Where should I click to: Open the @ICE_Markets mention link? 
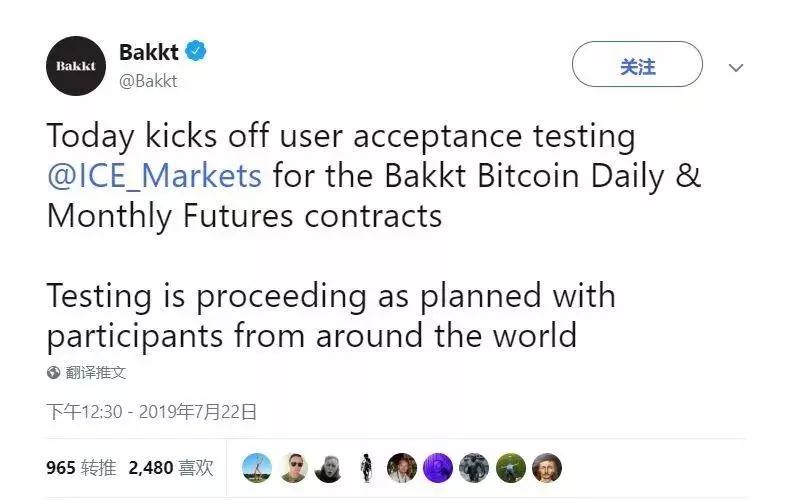point(154,176)
